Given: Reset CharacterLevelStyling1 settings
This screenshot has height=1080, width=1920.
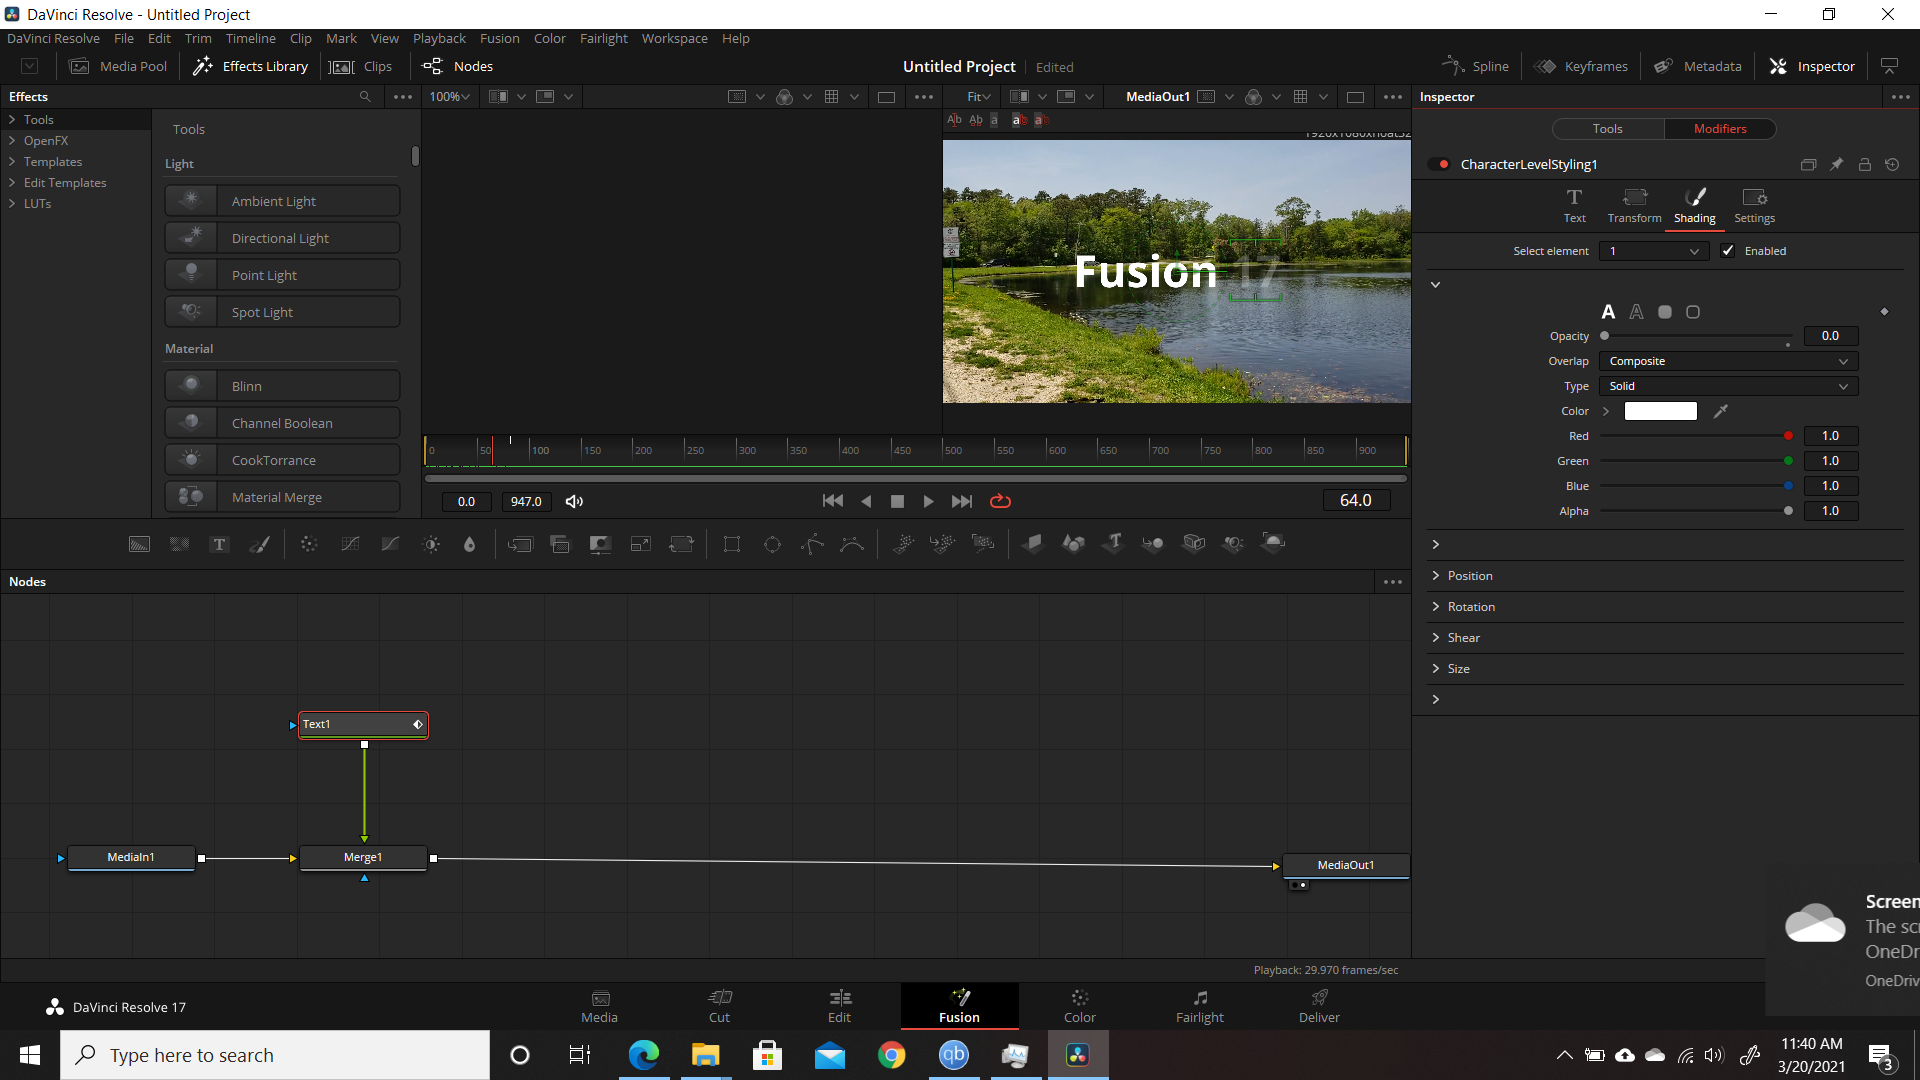Looking at the screenshot, I should 1892,164.
